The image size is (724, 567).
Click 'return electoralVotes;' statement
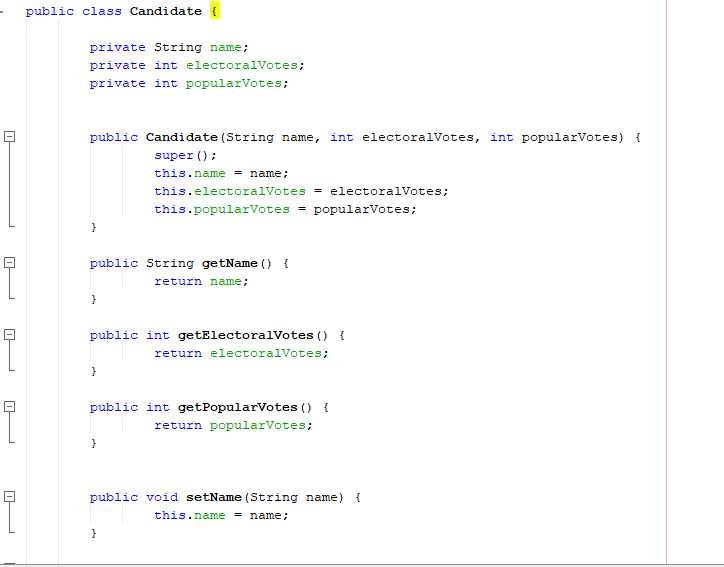coord(241,354)
